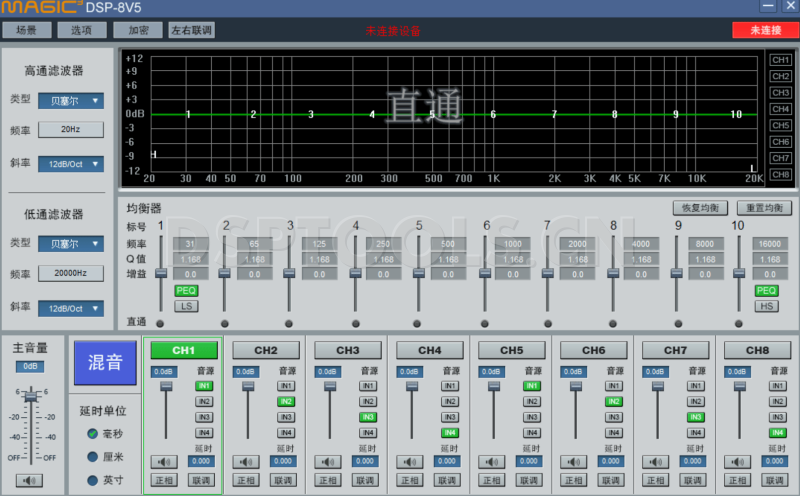Viewport: 800px width, 496px height.
Task: Toggle the CH4 speaker mute icon
Action: click(x=411, y=461)
